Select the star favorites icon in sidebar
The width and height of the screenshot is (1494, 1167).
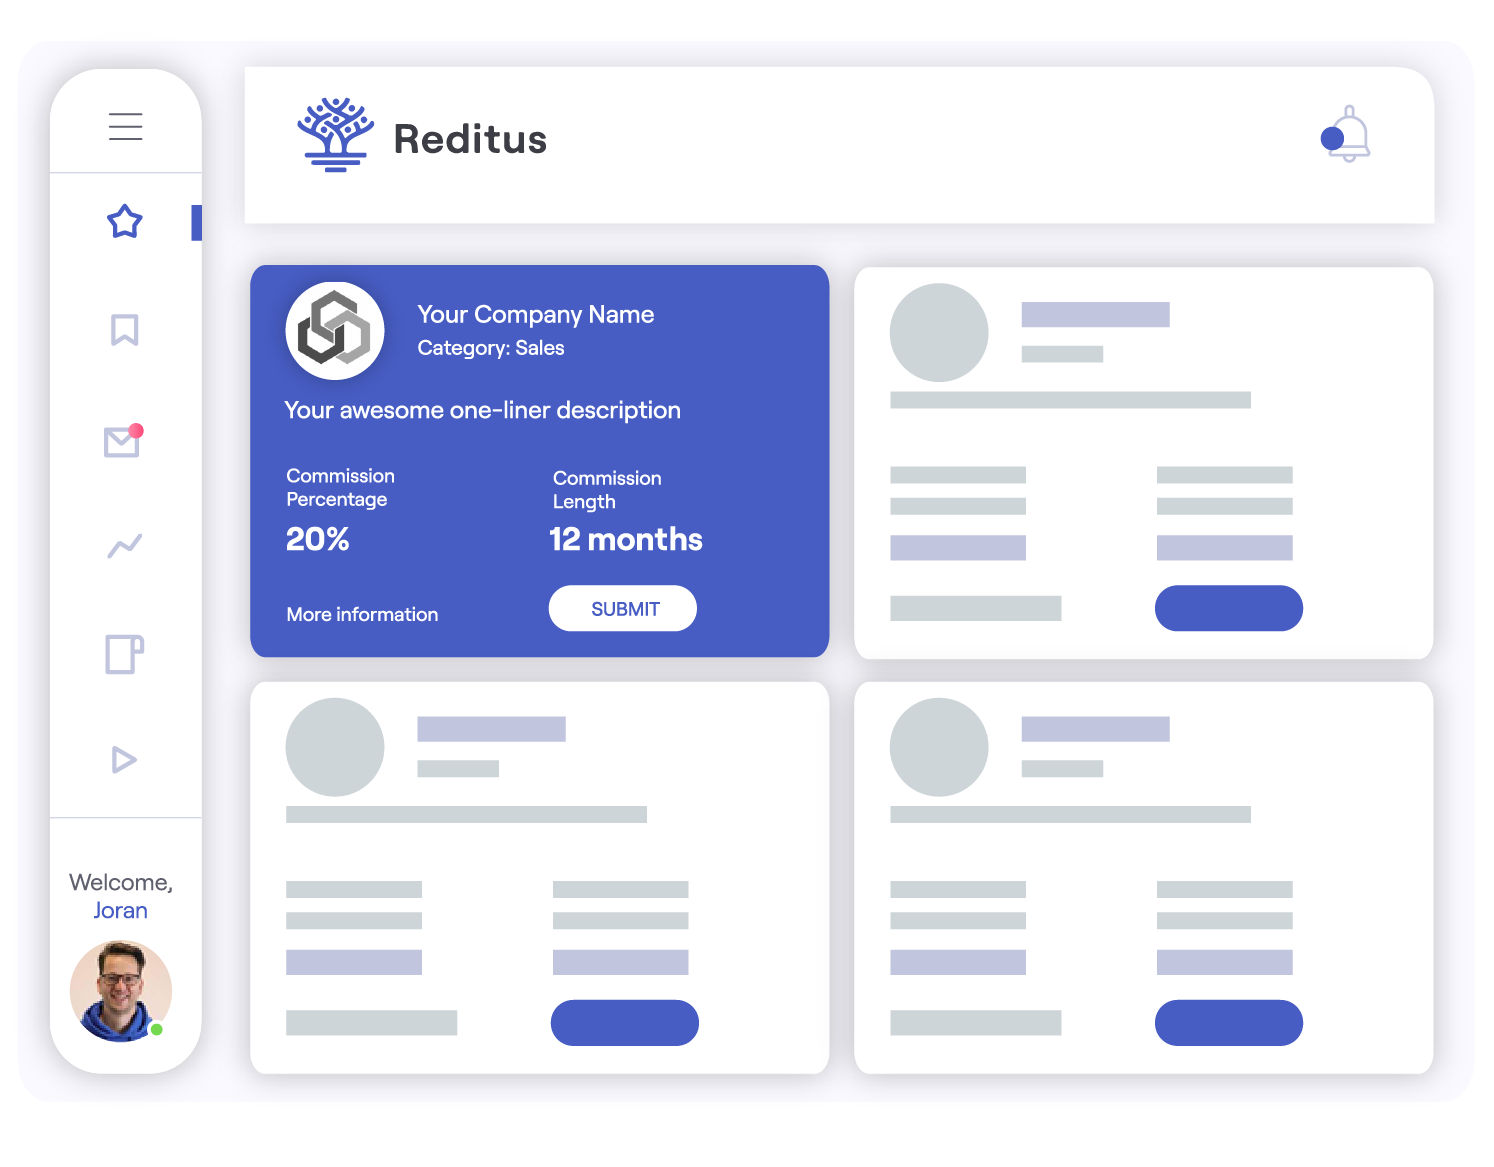coord(124,222)
